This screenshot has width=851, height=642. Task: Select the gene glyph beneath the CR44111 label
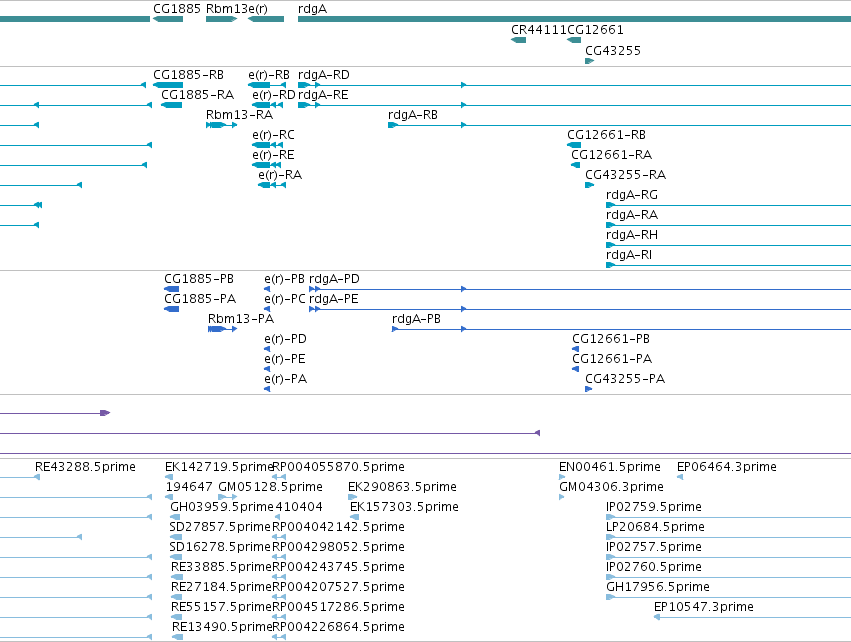pyautogui.click(x=519, y=40)
